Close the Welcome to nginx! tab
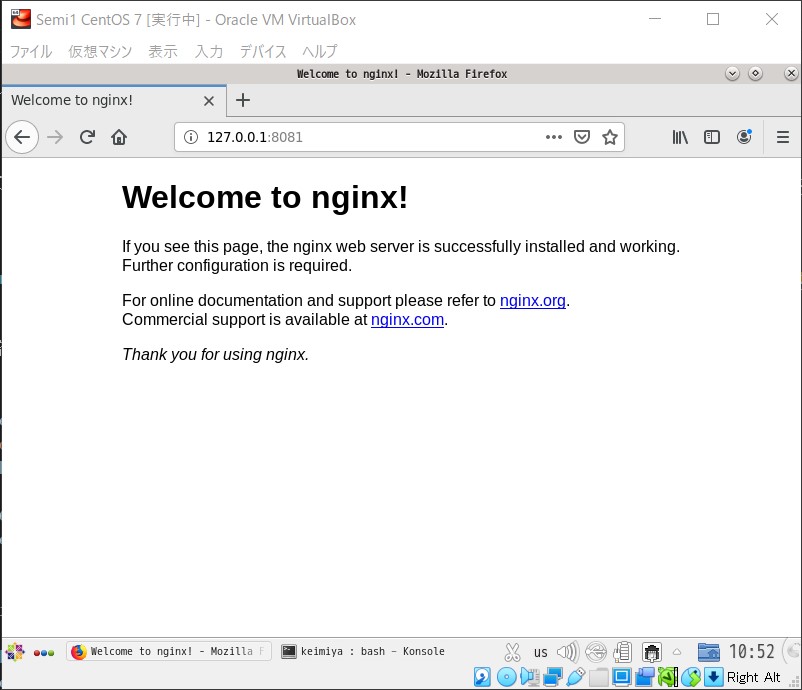802x690 pixels. click(209, 101)
